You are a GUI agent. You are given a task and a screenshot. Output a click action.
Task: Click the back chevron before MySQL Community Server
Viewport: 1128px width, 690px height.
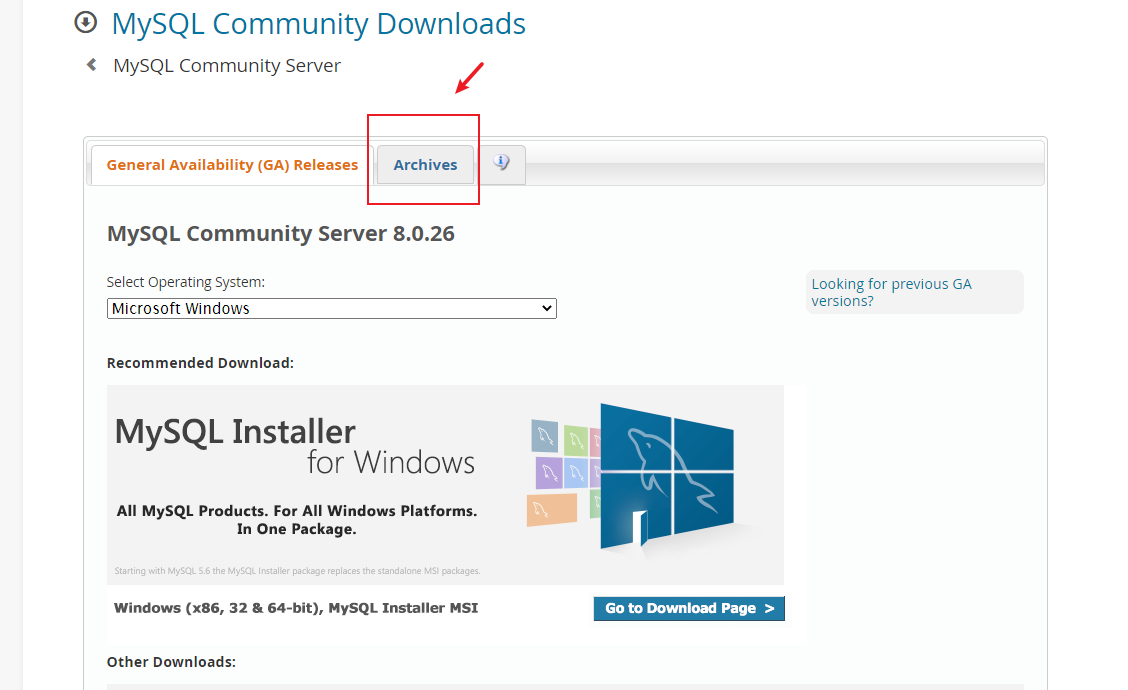[90, 64]
